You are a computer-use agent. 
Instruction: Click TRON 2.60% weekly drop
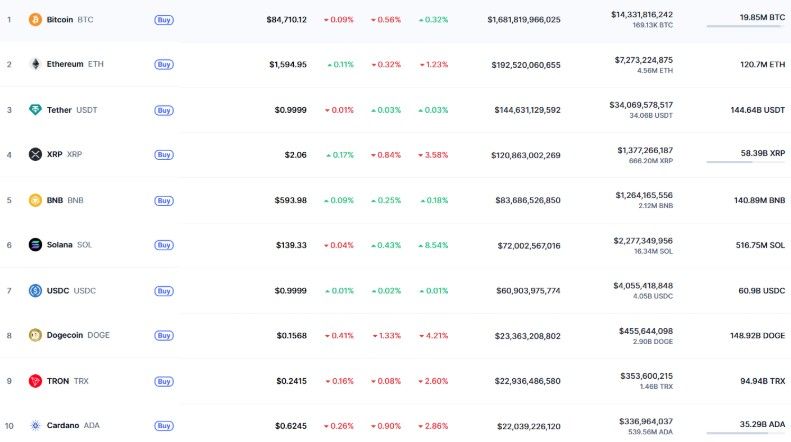(433, 381)
